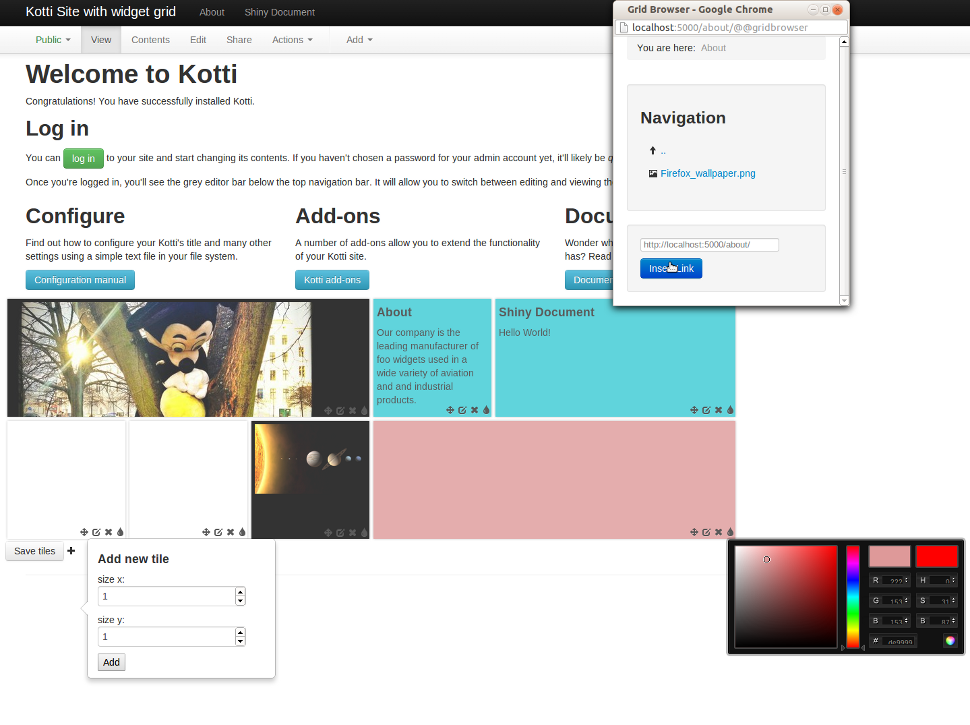Click droplet color icon on Shiny Document tile
The width and height of the screenshot is (970, 725).
pos(730,410)
